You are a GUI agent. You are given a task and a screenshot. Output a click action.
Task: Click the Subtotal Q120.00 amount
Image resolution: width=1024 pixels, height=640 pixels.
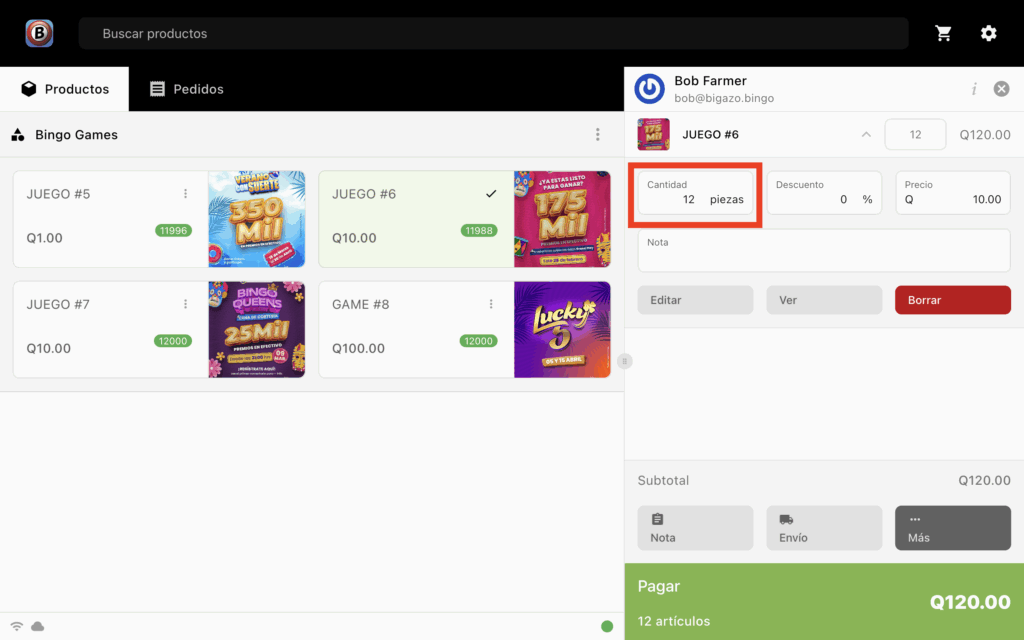pos(984,481)
